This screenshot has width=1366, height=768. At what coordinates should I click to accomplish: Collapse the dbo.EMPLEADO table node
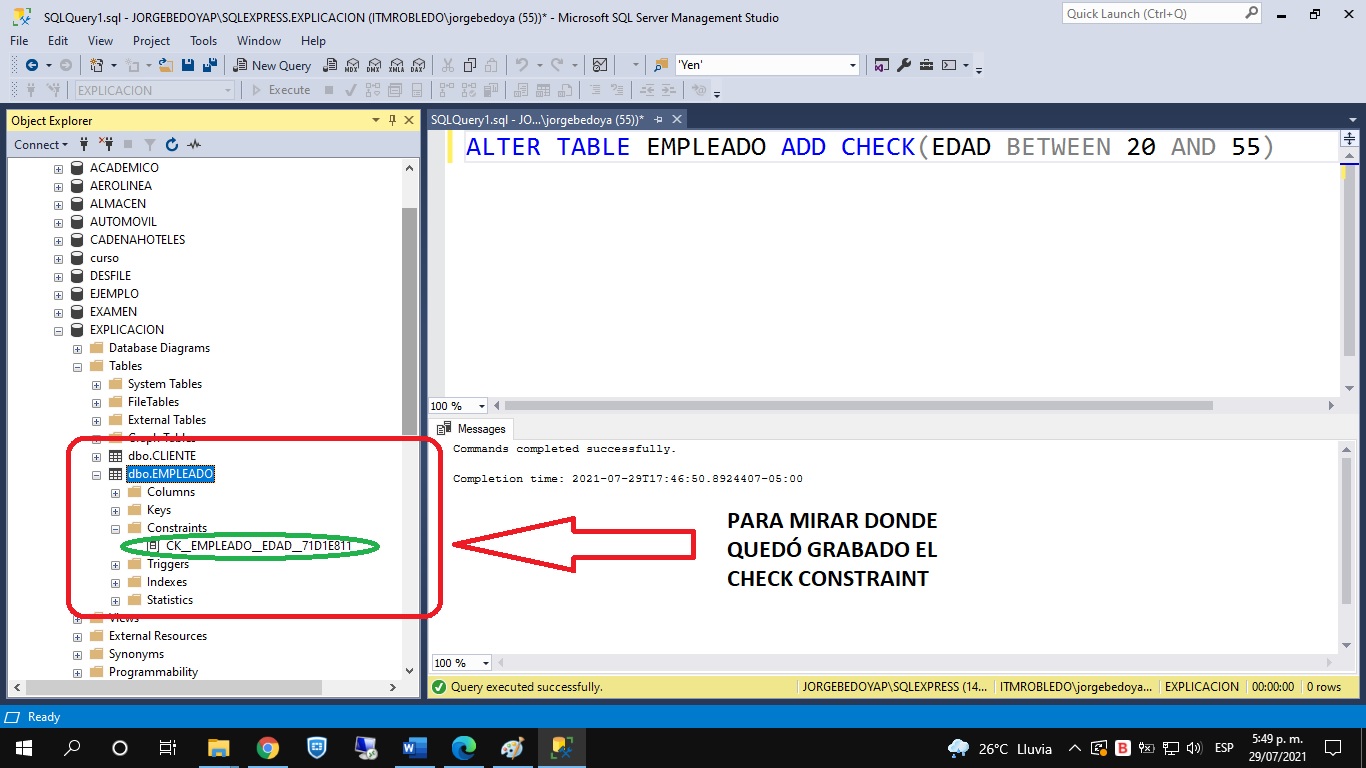(96, 474)
